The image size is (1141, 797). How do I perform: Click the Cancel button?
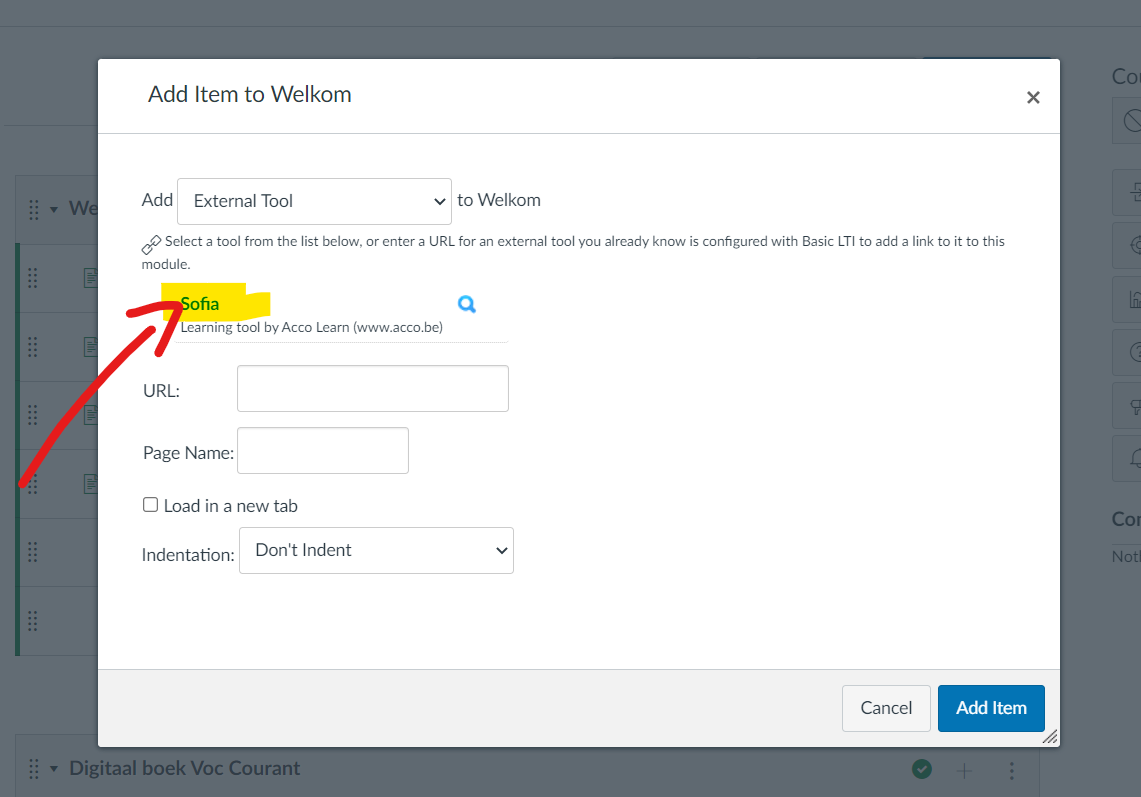[886, 707]
